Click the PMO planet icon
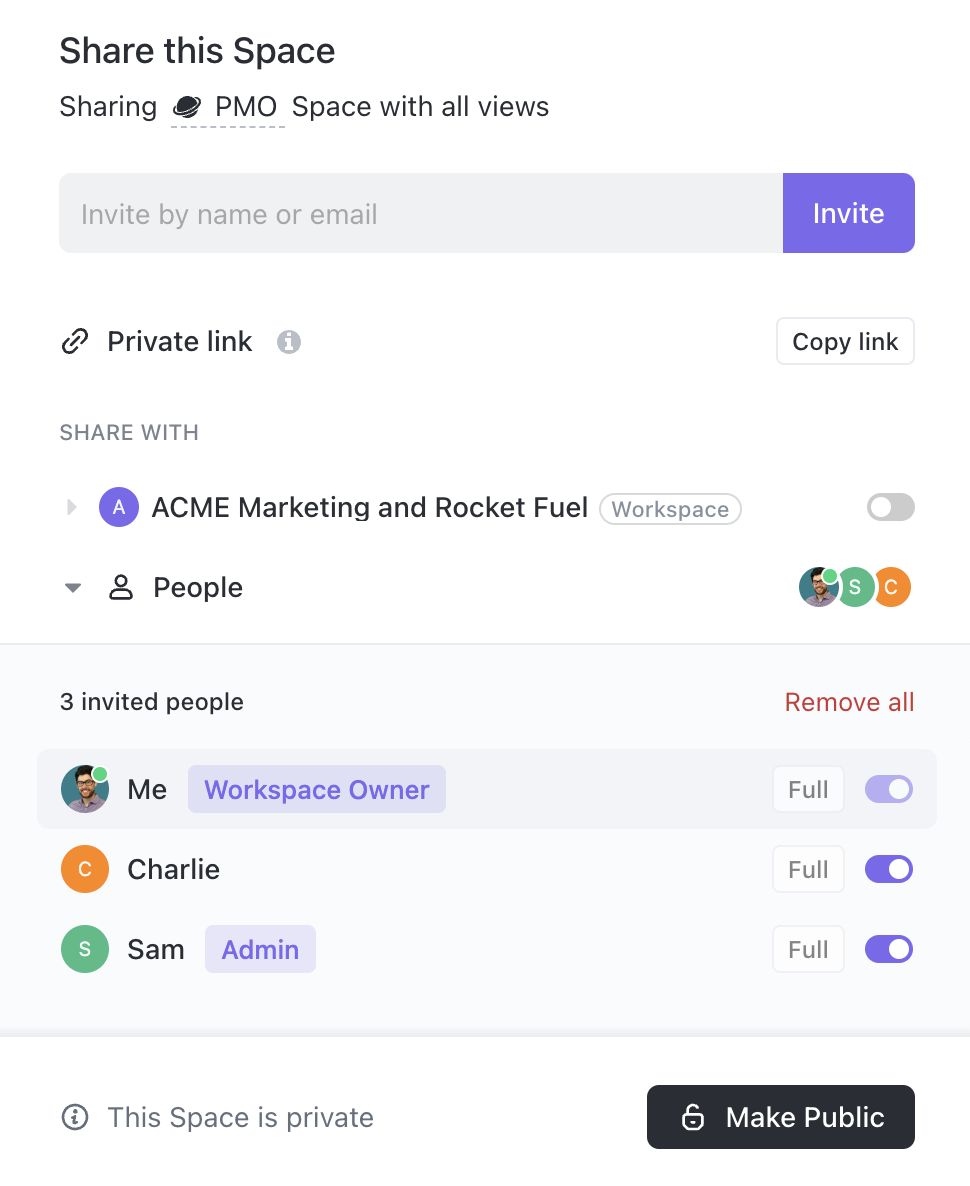The width and height of the screenshot is (970, 1186). point(187,107)
